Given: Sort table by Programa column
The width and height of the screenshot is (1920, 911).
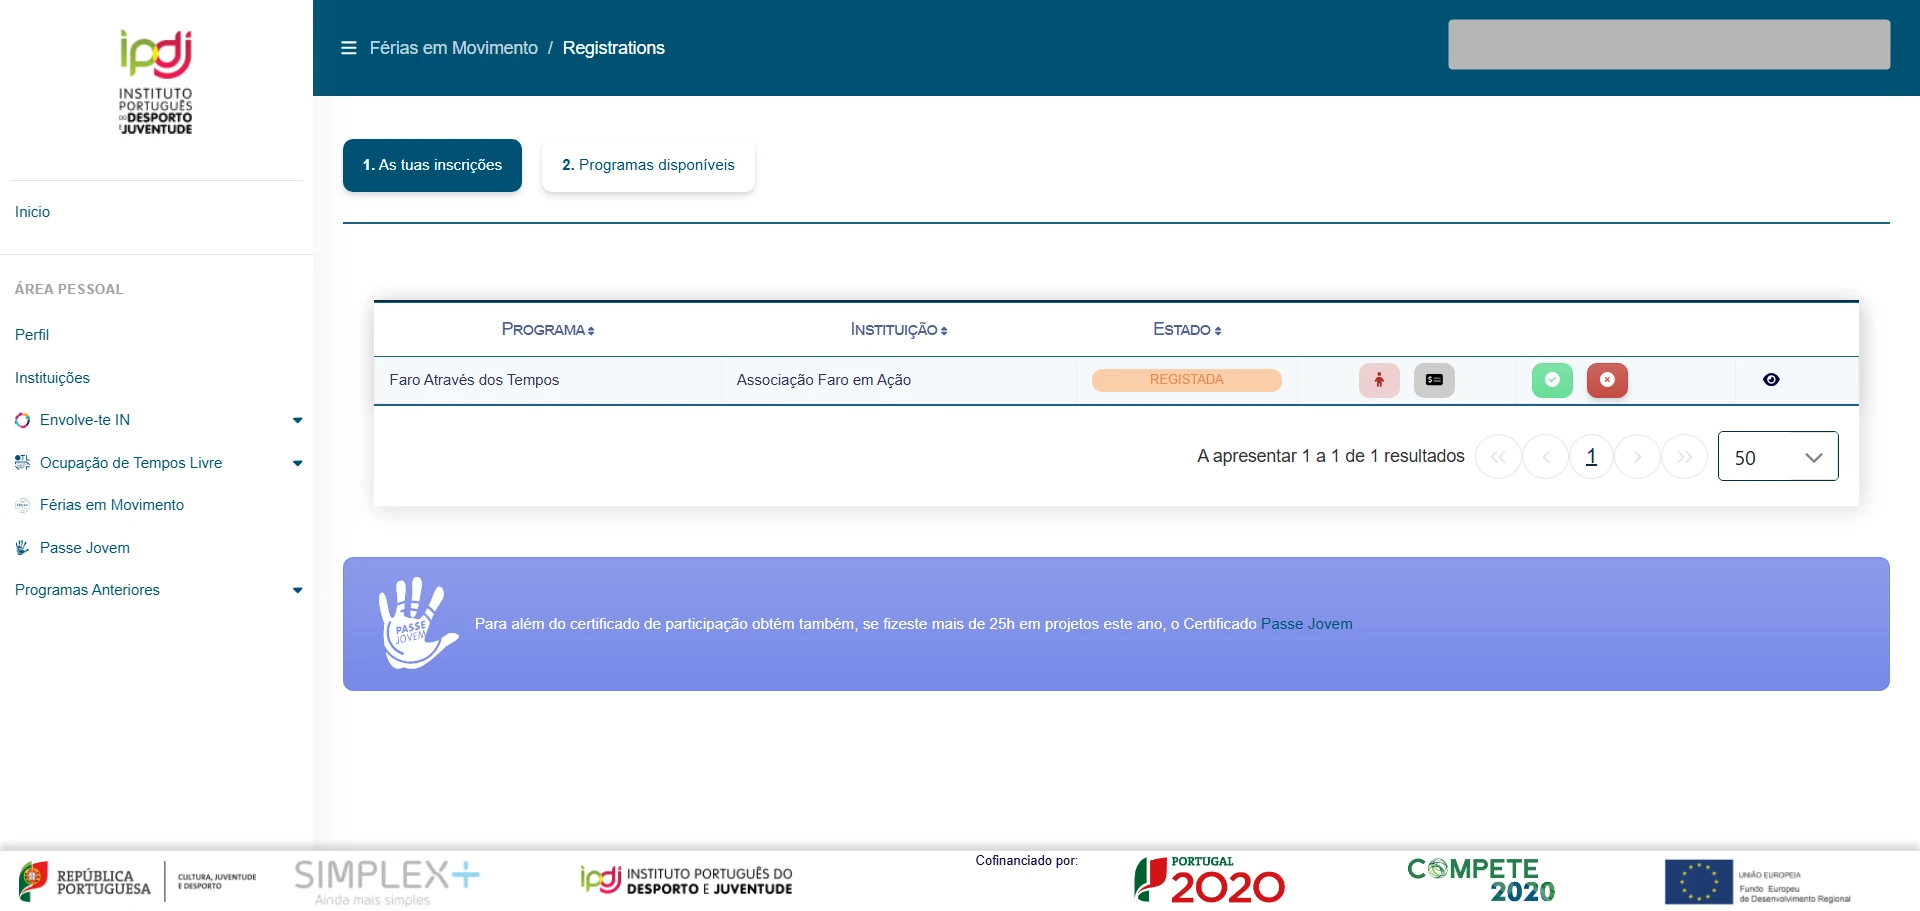Looking at the screenshot, I should (x=548, y=329).
